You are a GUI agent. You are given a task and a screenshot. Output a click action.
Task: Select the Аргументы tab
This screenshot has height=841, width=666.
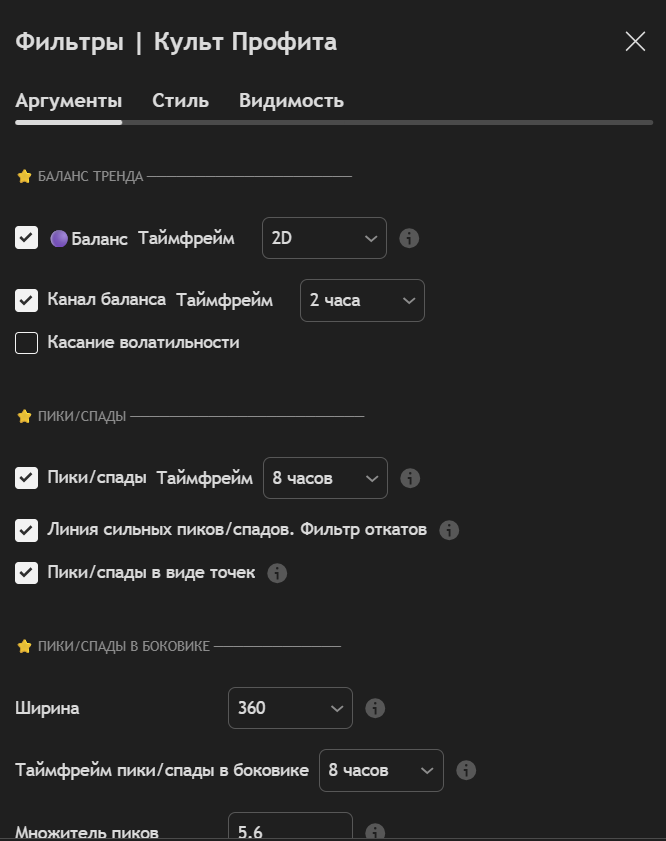(69, 101)
